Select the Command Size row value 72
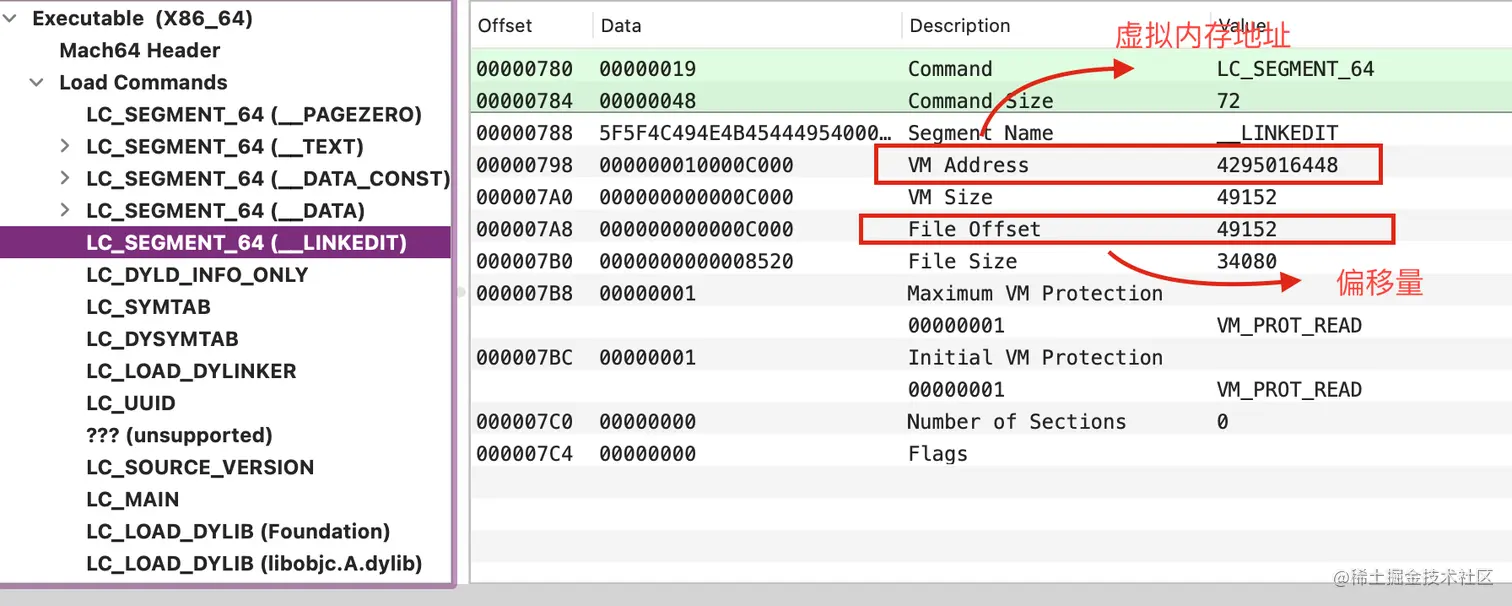1512x606 pixels. (1228, 100)
